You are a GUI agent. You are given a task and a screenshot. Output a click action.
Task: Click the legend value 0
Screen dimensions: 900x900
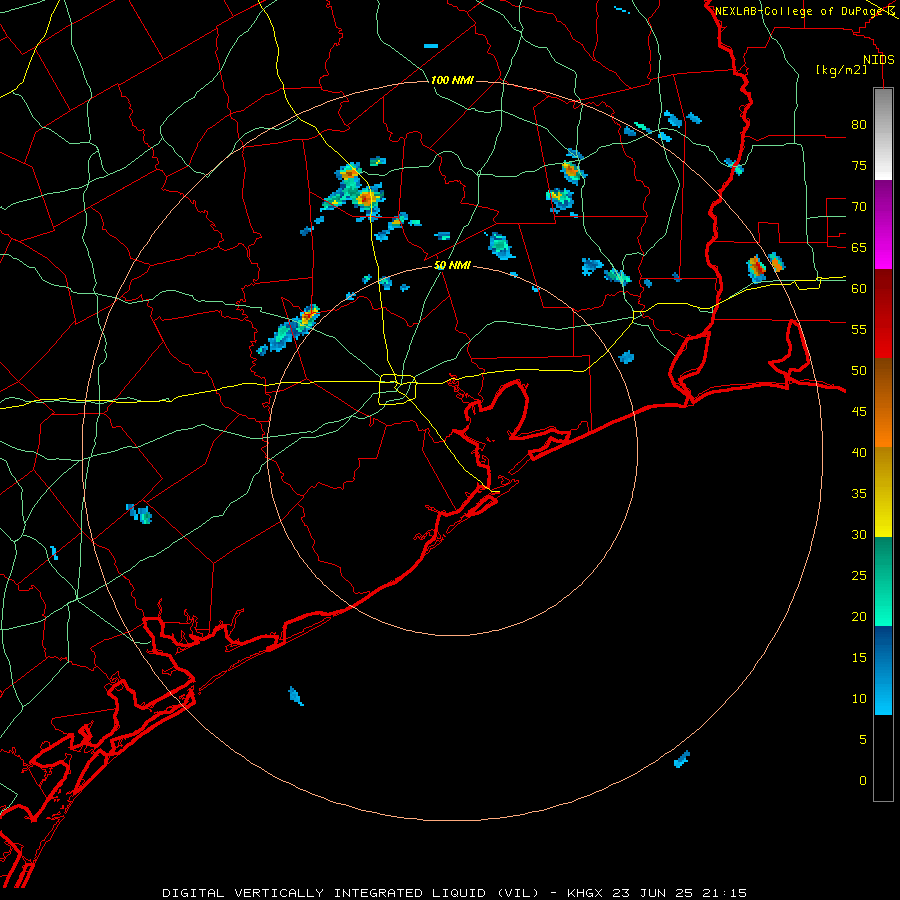coord(863,781)
